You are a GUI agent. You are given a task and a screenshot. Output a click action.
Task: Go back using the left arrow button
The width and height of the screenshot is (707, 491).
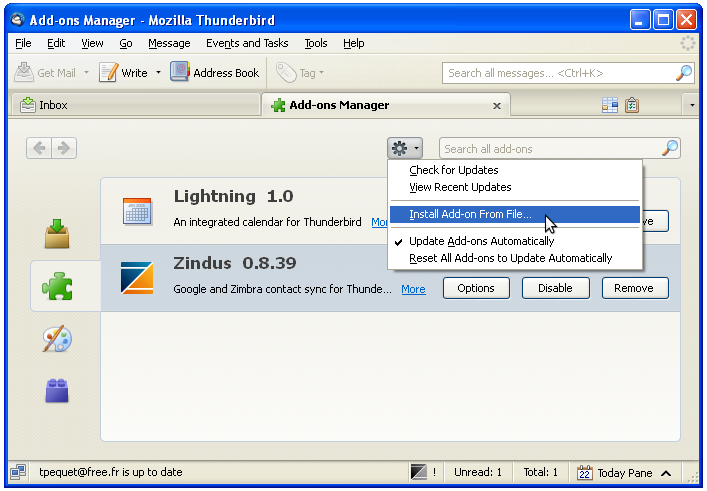pos(39,148)
